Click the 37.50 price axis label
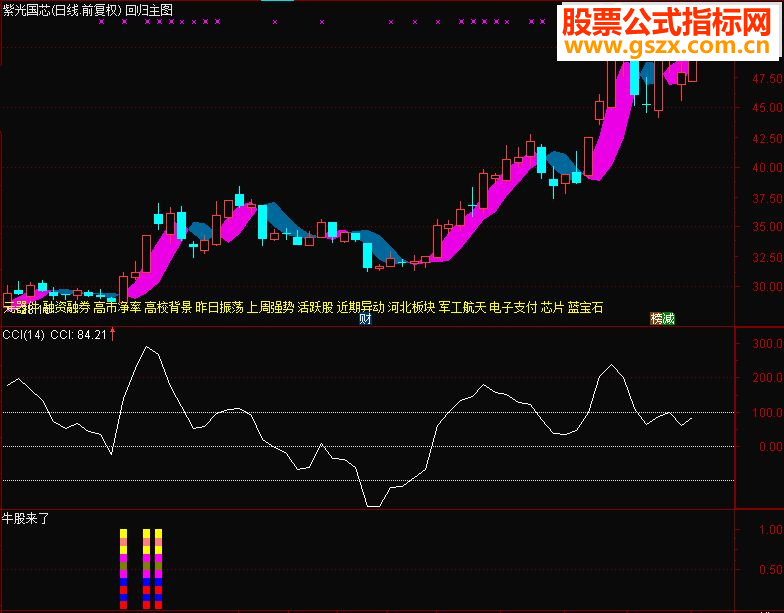 [x=768, y=198]
